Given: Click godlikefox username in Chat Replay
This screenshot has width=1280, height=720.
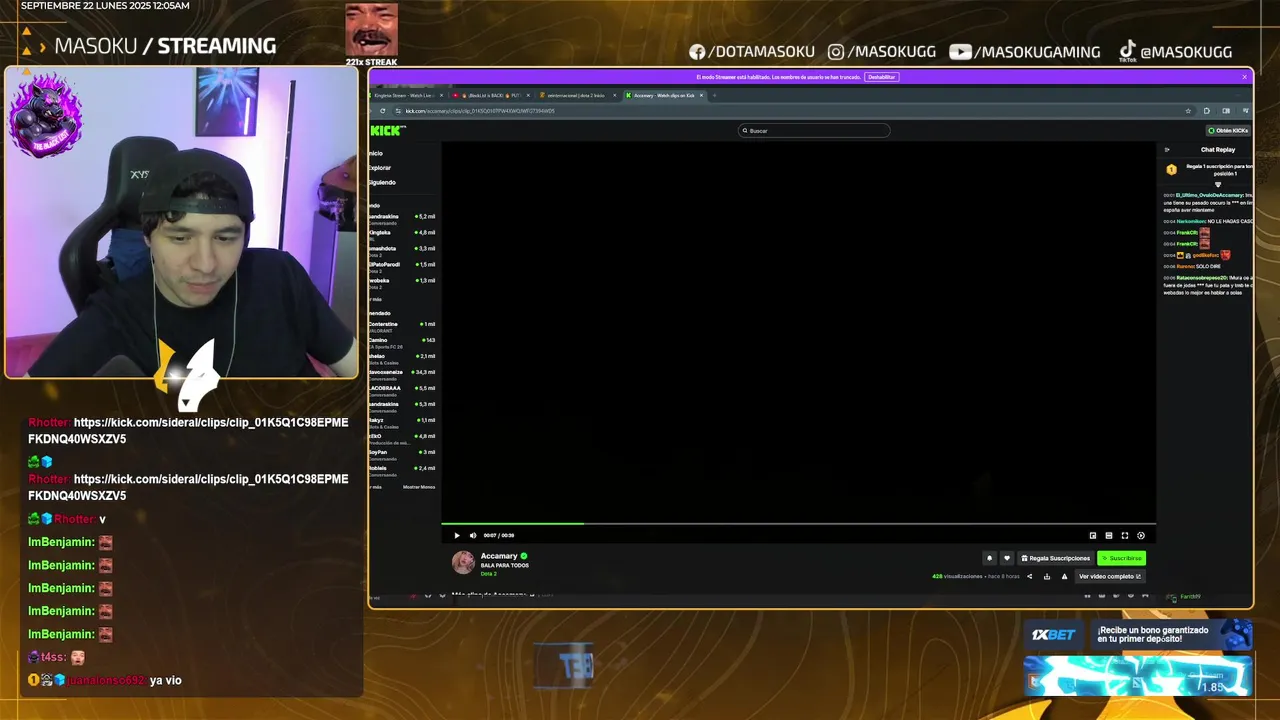Looking at the screenshot, I should pos(1205,255).
